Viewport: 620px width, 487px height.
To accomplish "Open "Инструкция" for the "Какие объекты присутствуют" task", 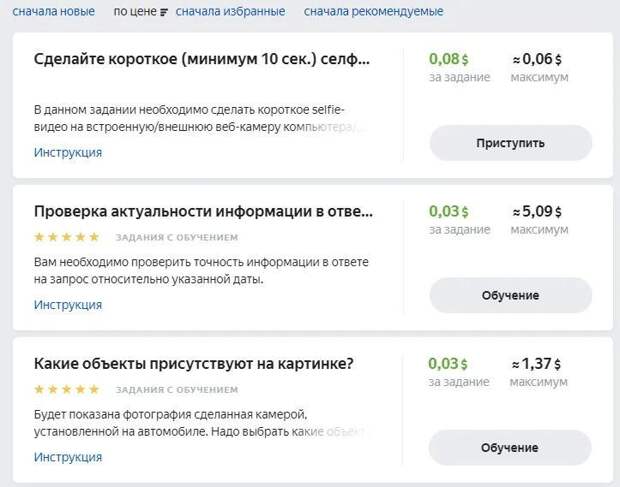I will point(68,457).
